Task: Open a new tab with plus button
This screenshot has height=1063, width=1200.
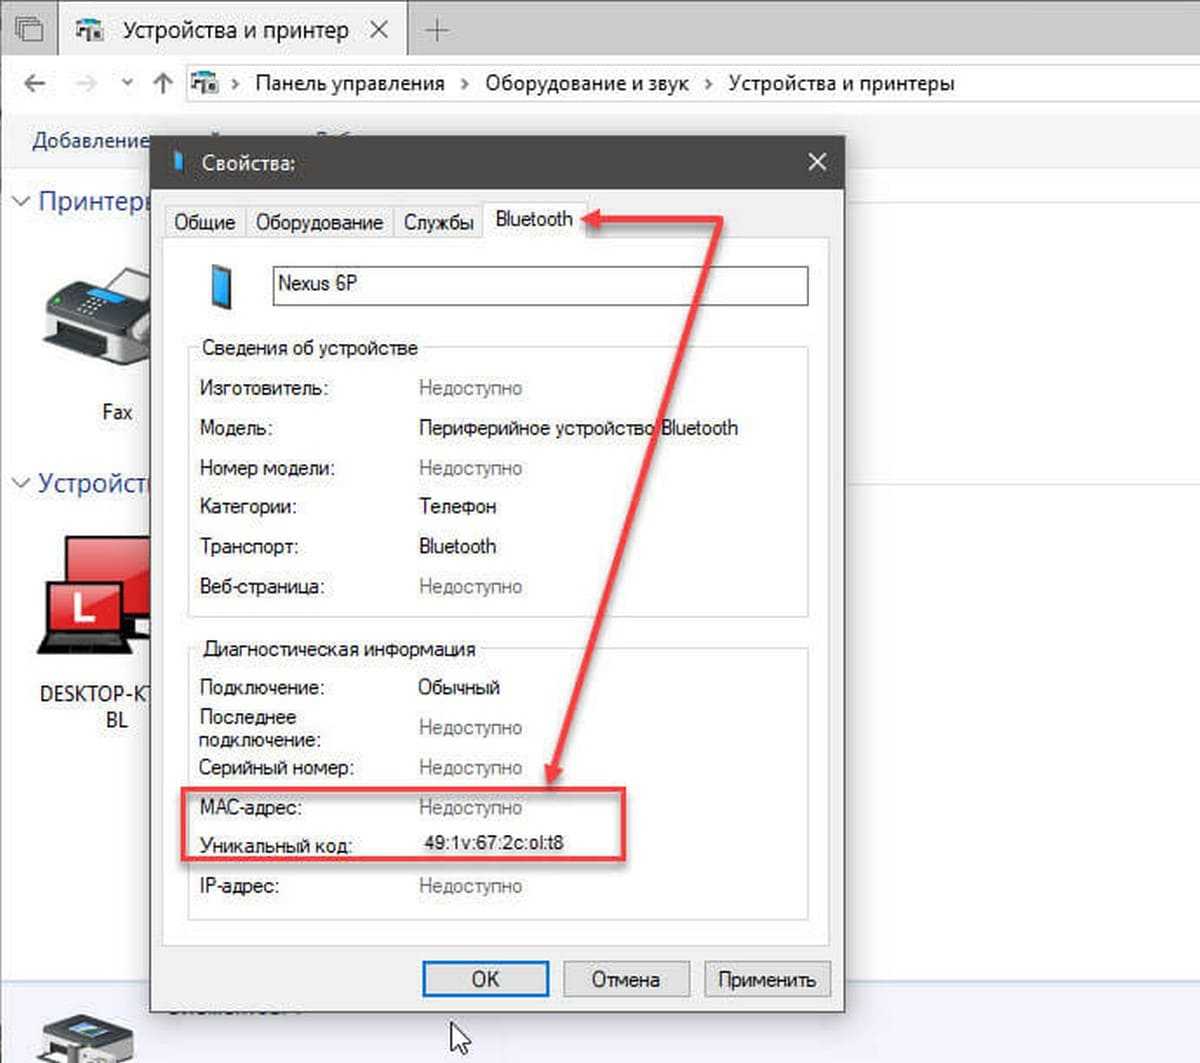Action: pos(437,31)
